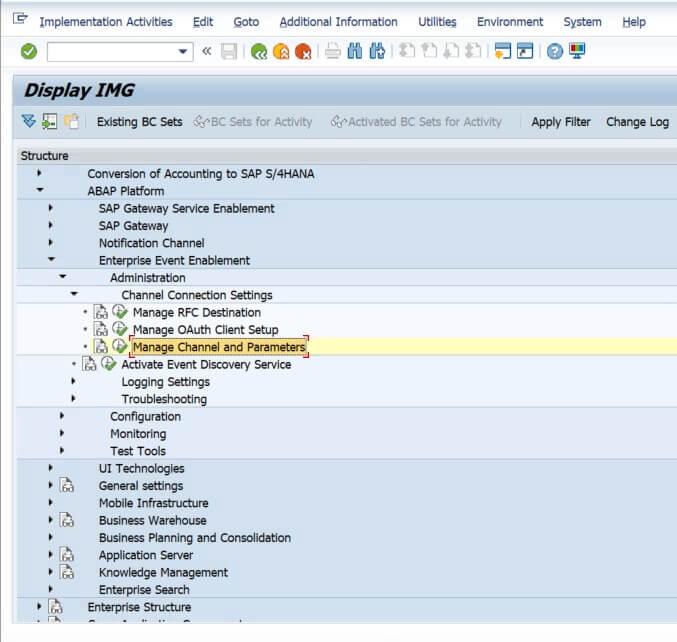Open documentation icon for General settings
This screenshot has width=677, height=642.
[66, 485]
